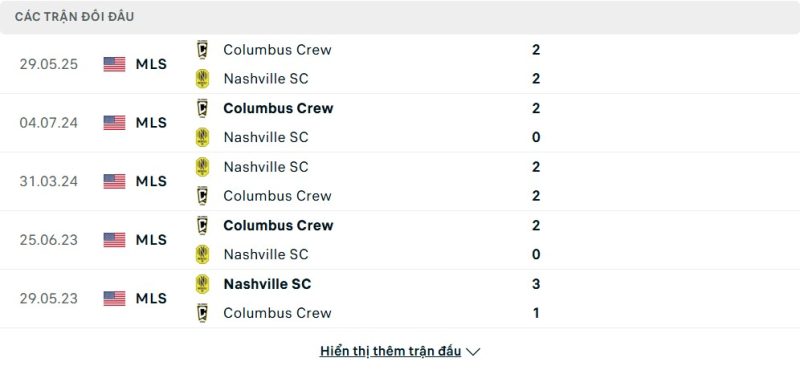Click Columbus Crew logo in 29.05.23 match

(x=203, y=313)
